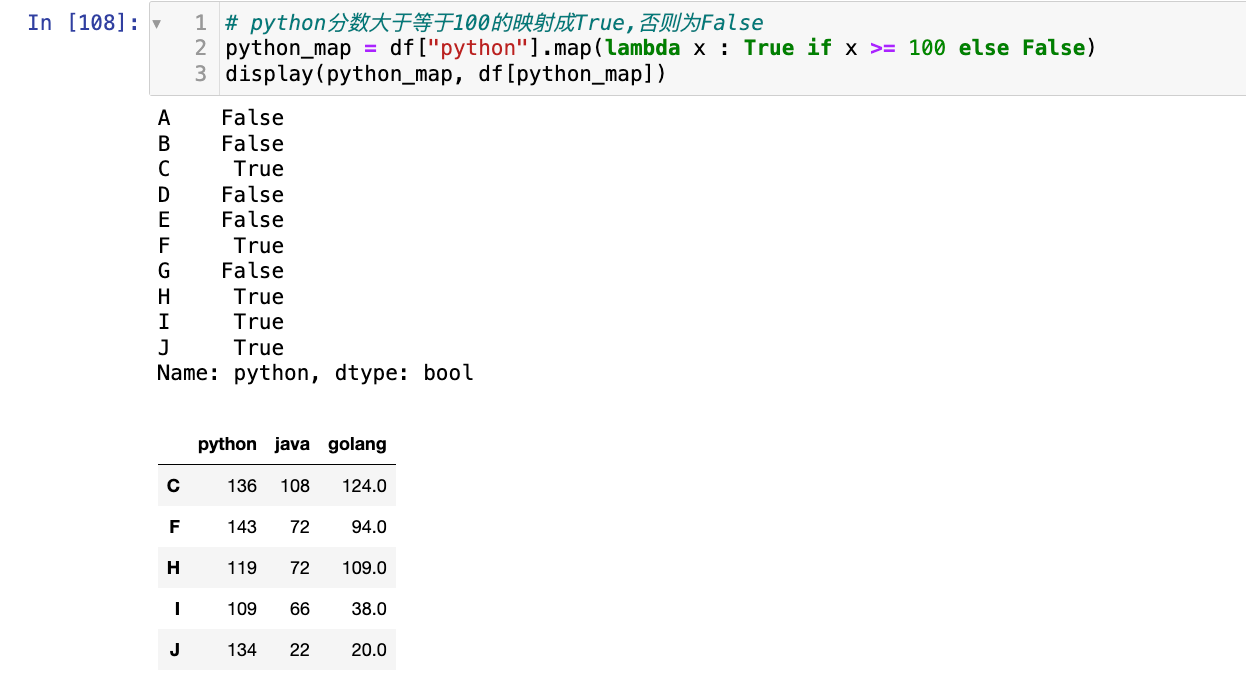
Task: Select row index J in the table
Action: 174,650
